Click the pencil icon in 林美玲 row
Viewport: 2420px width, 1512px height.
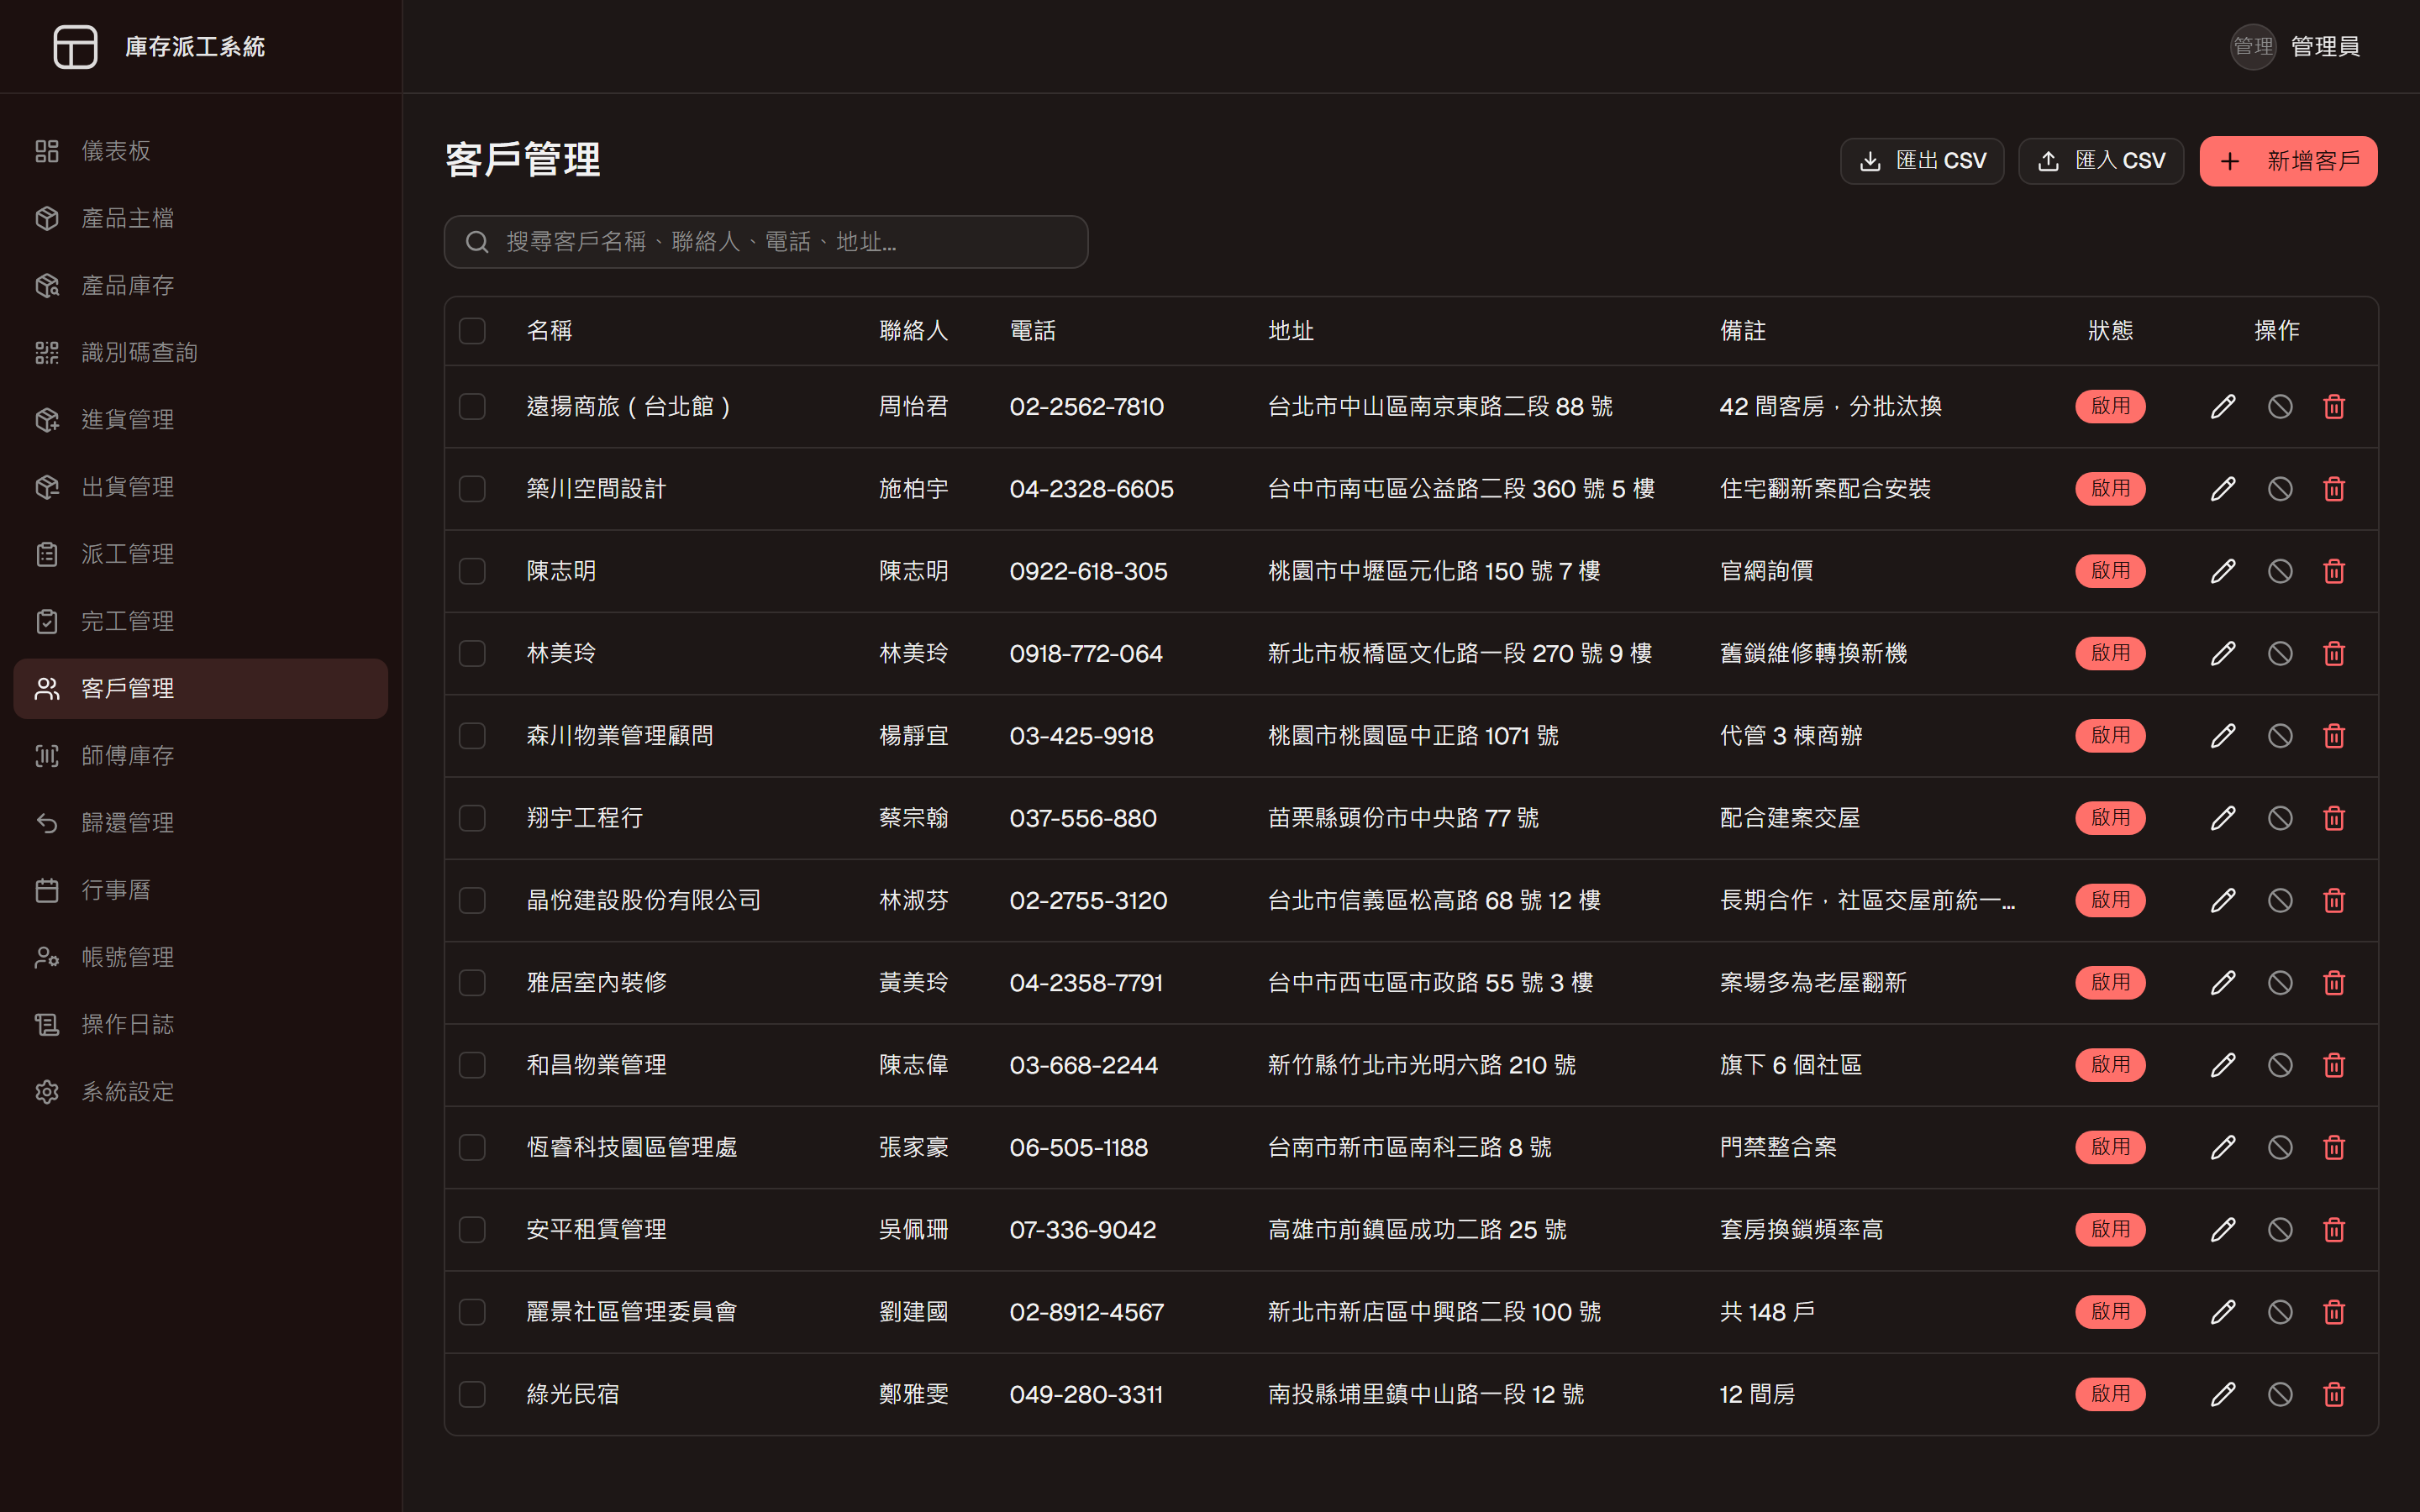pos(2222,654)
